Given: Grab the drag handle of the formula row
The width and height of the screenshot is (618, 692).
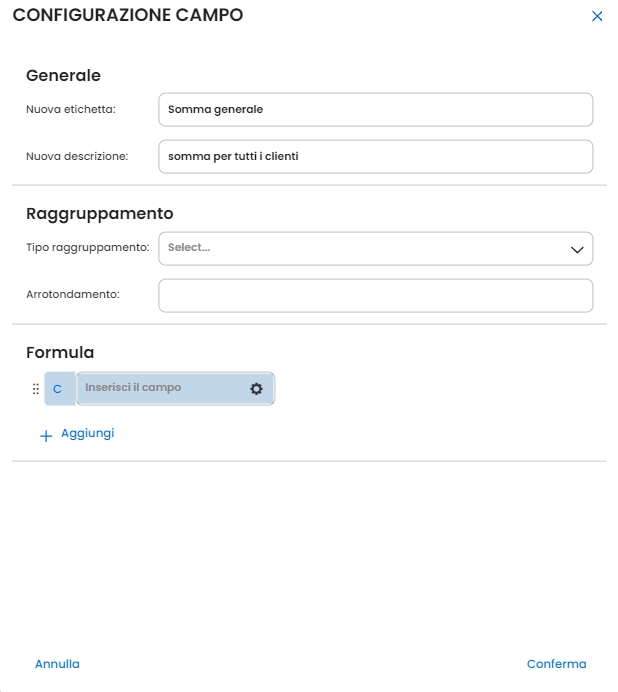Looking at the screenshot, I should 36,388.
